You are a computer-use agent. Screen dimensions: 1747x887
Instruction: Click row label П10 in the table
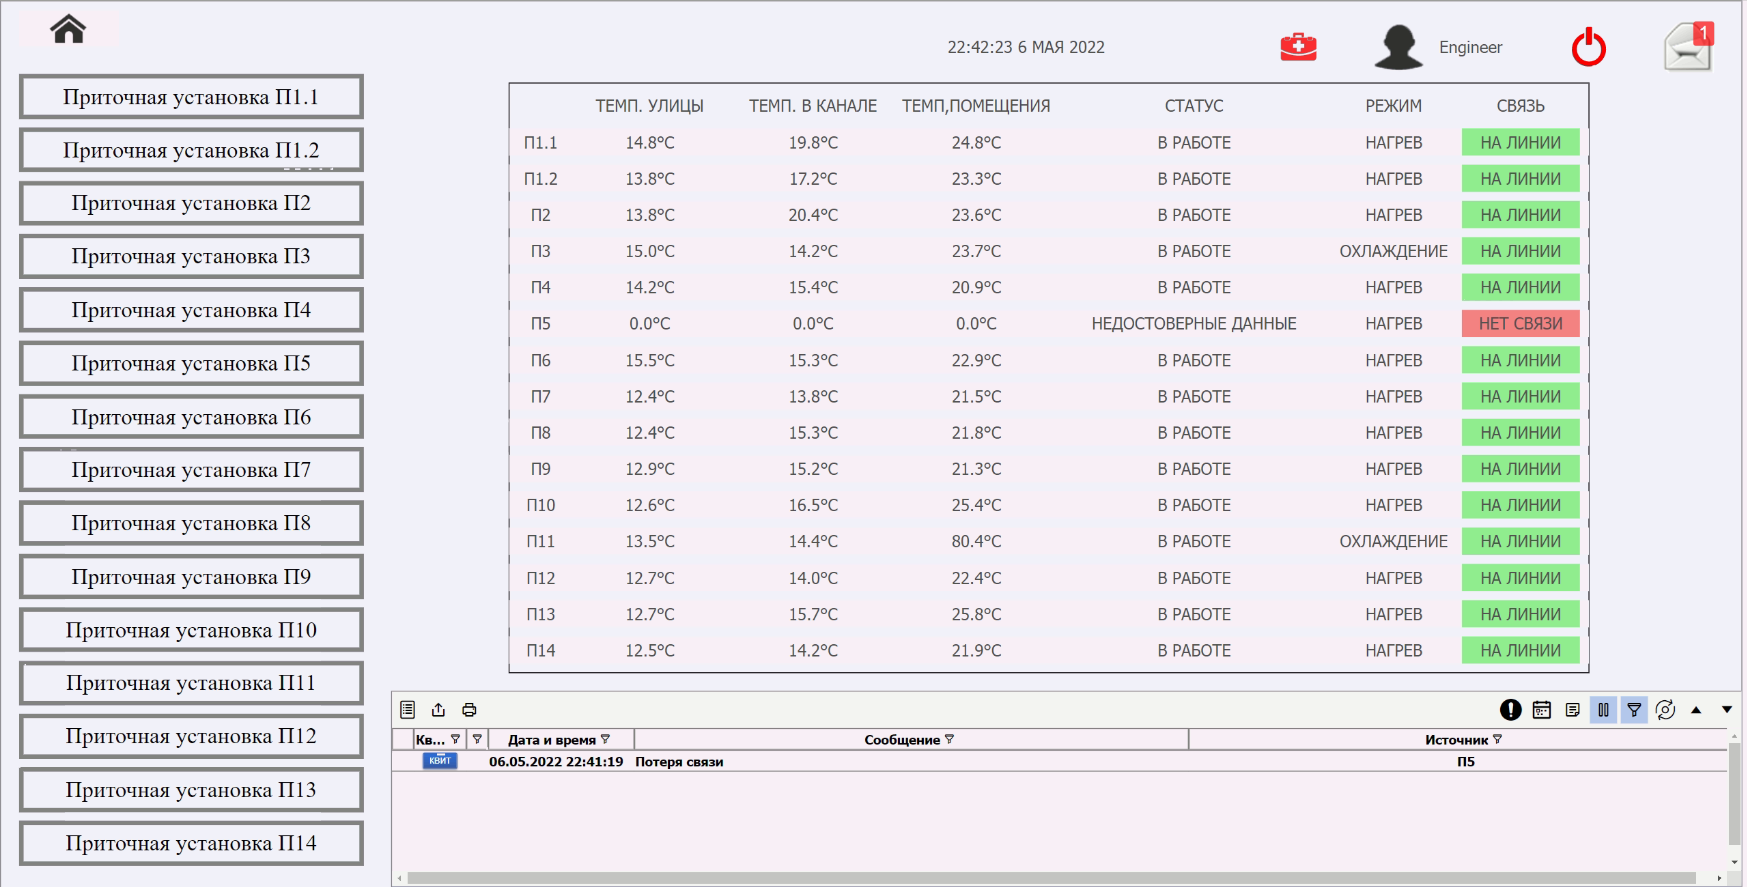coord(541,505)
